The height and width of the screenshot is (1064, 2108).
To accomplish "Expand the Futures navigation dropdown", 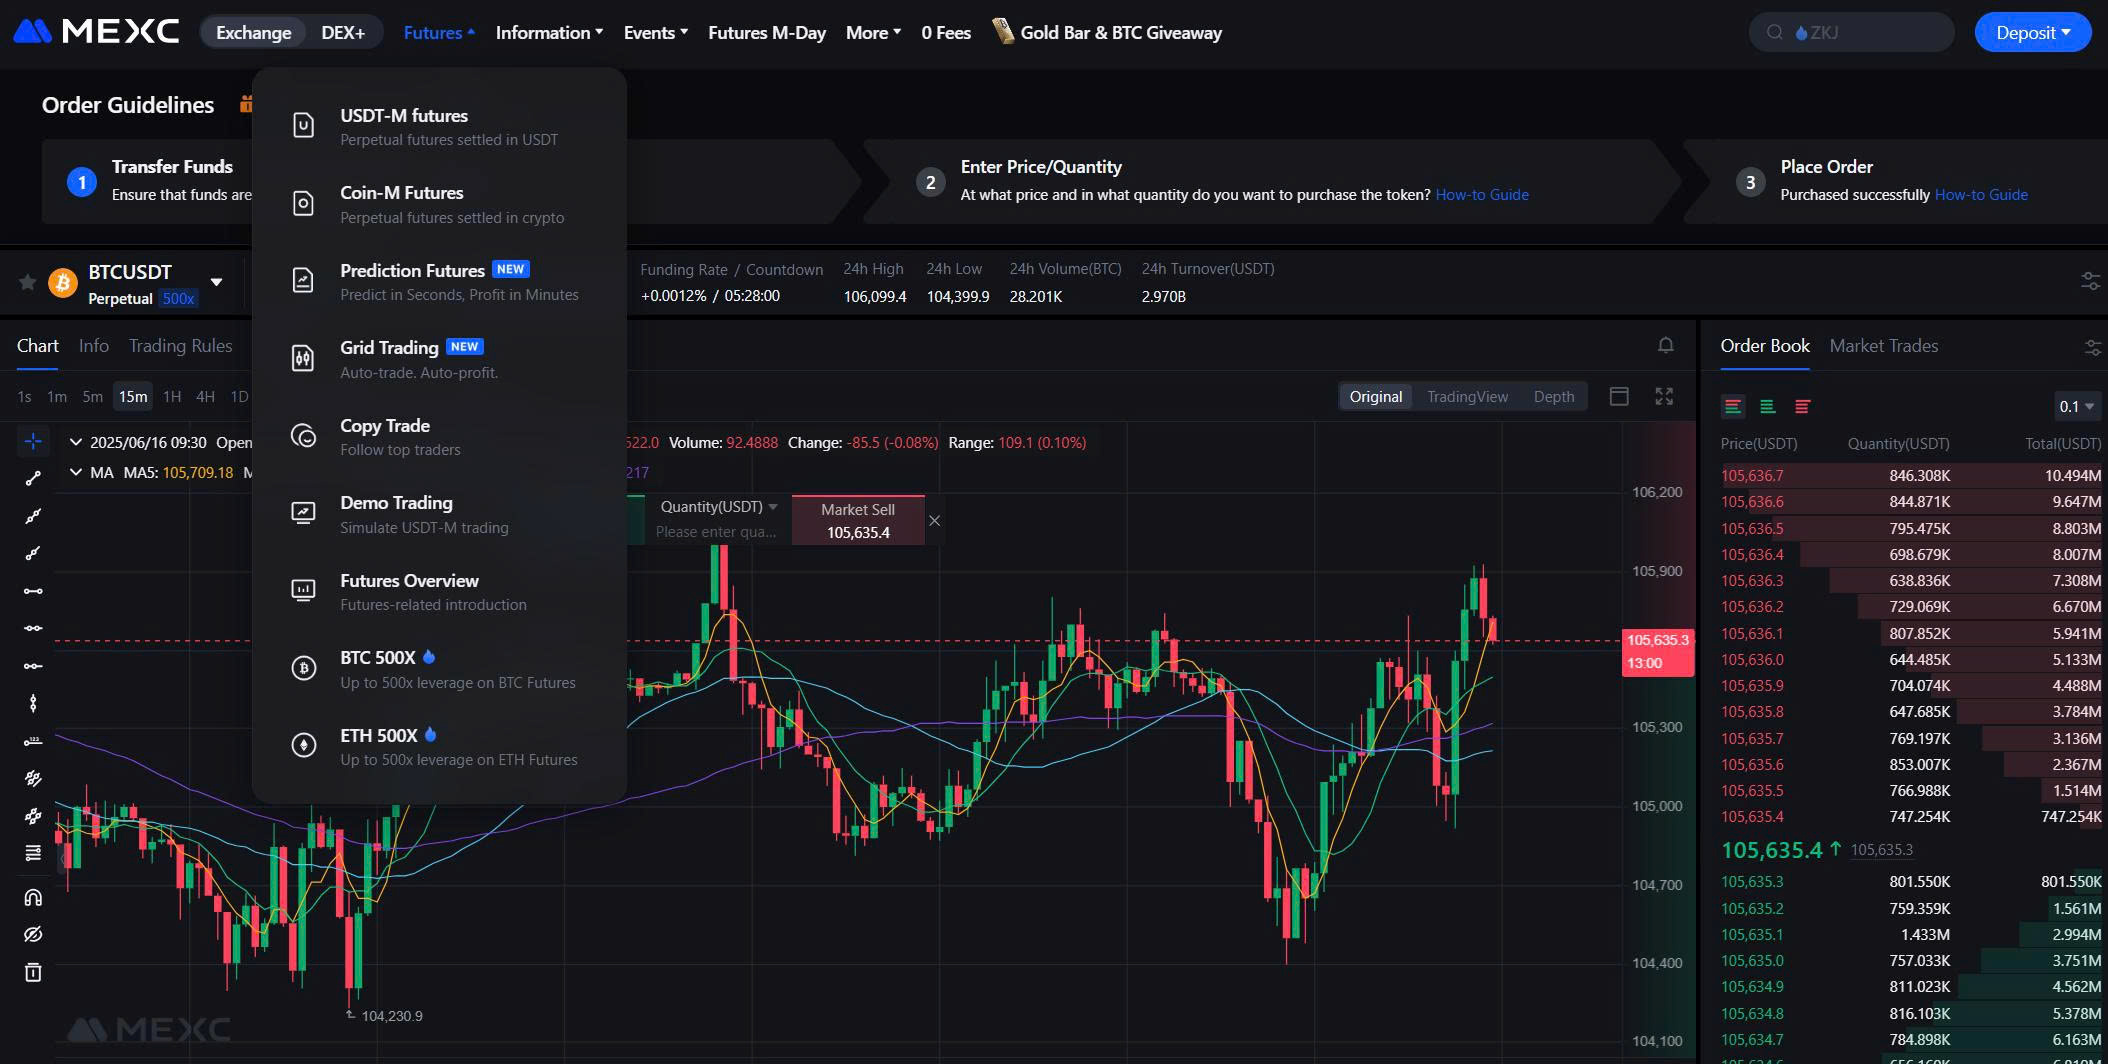I will tap(439, 32).
